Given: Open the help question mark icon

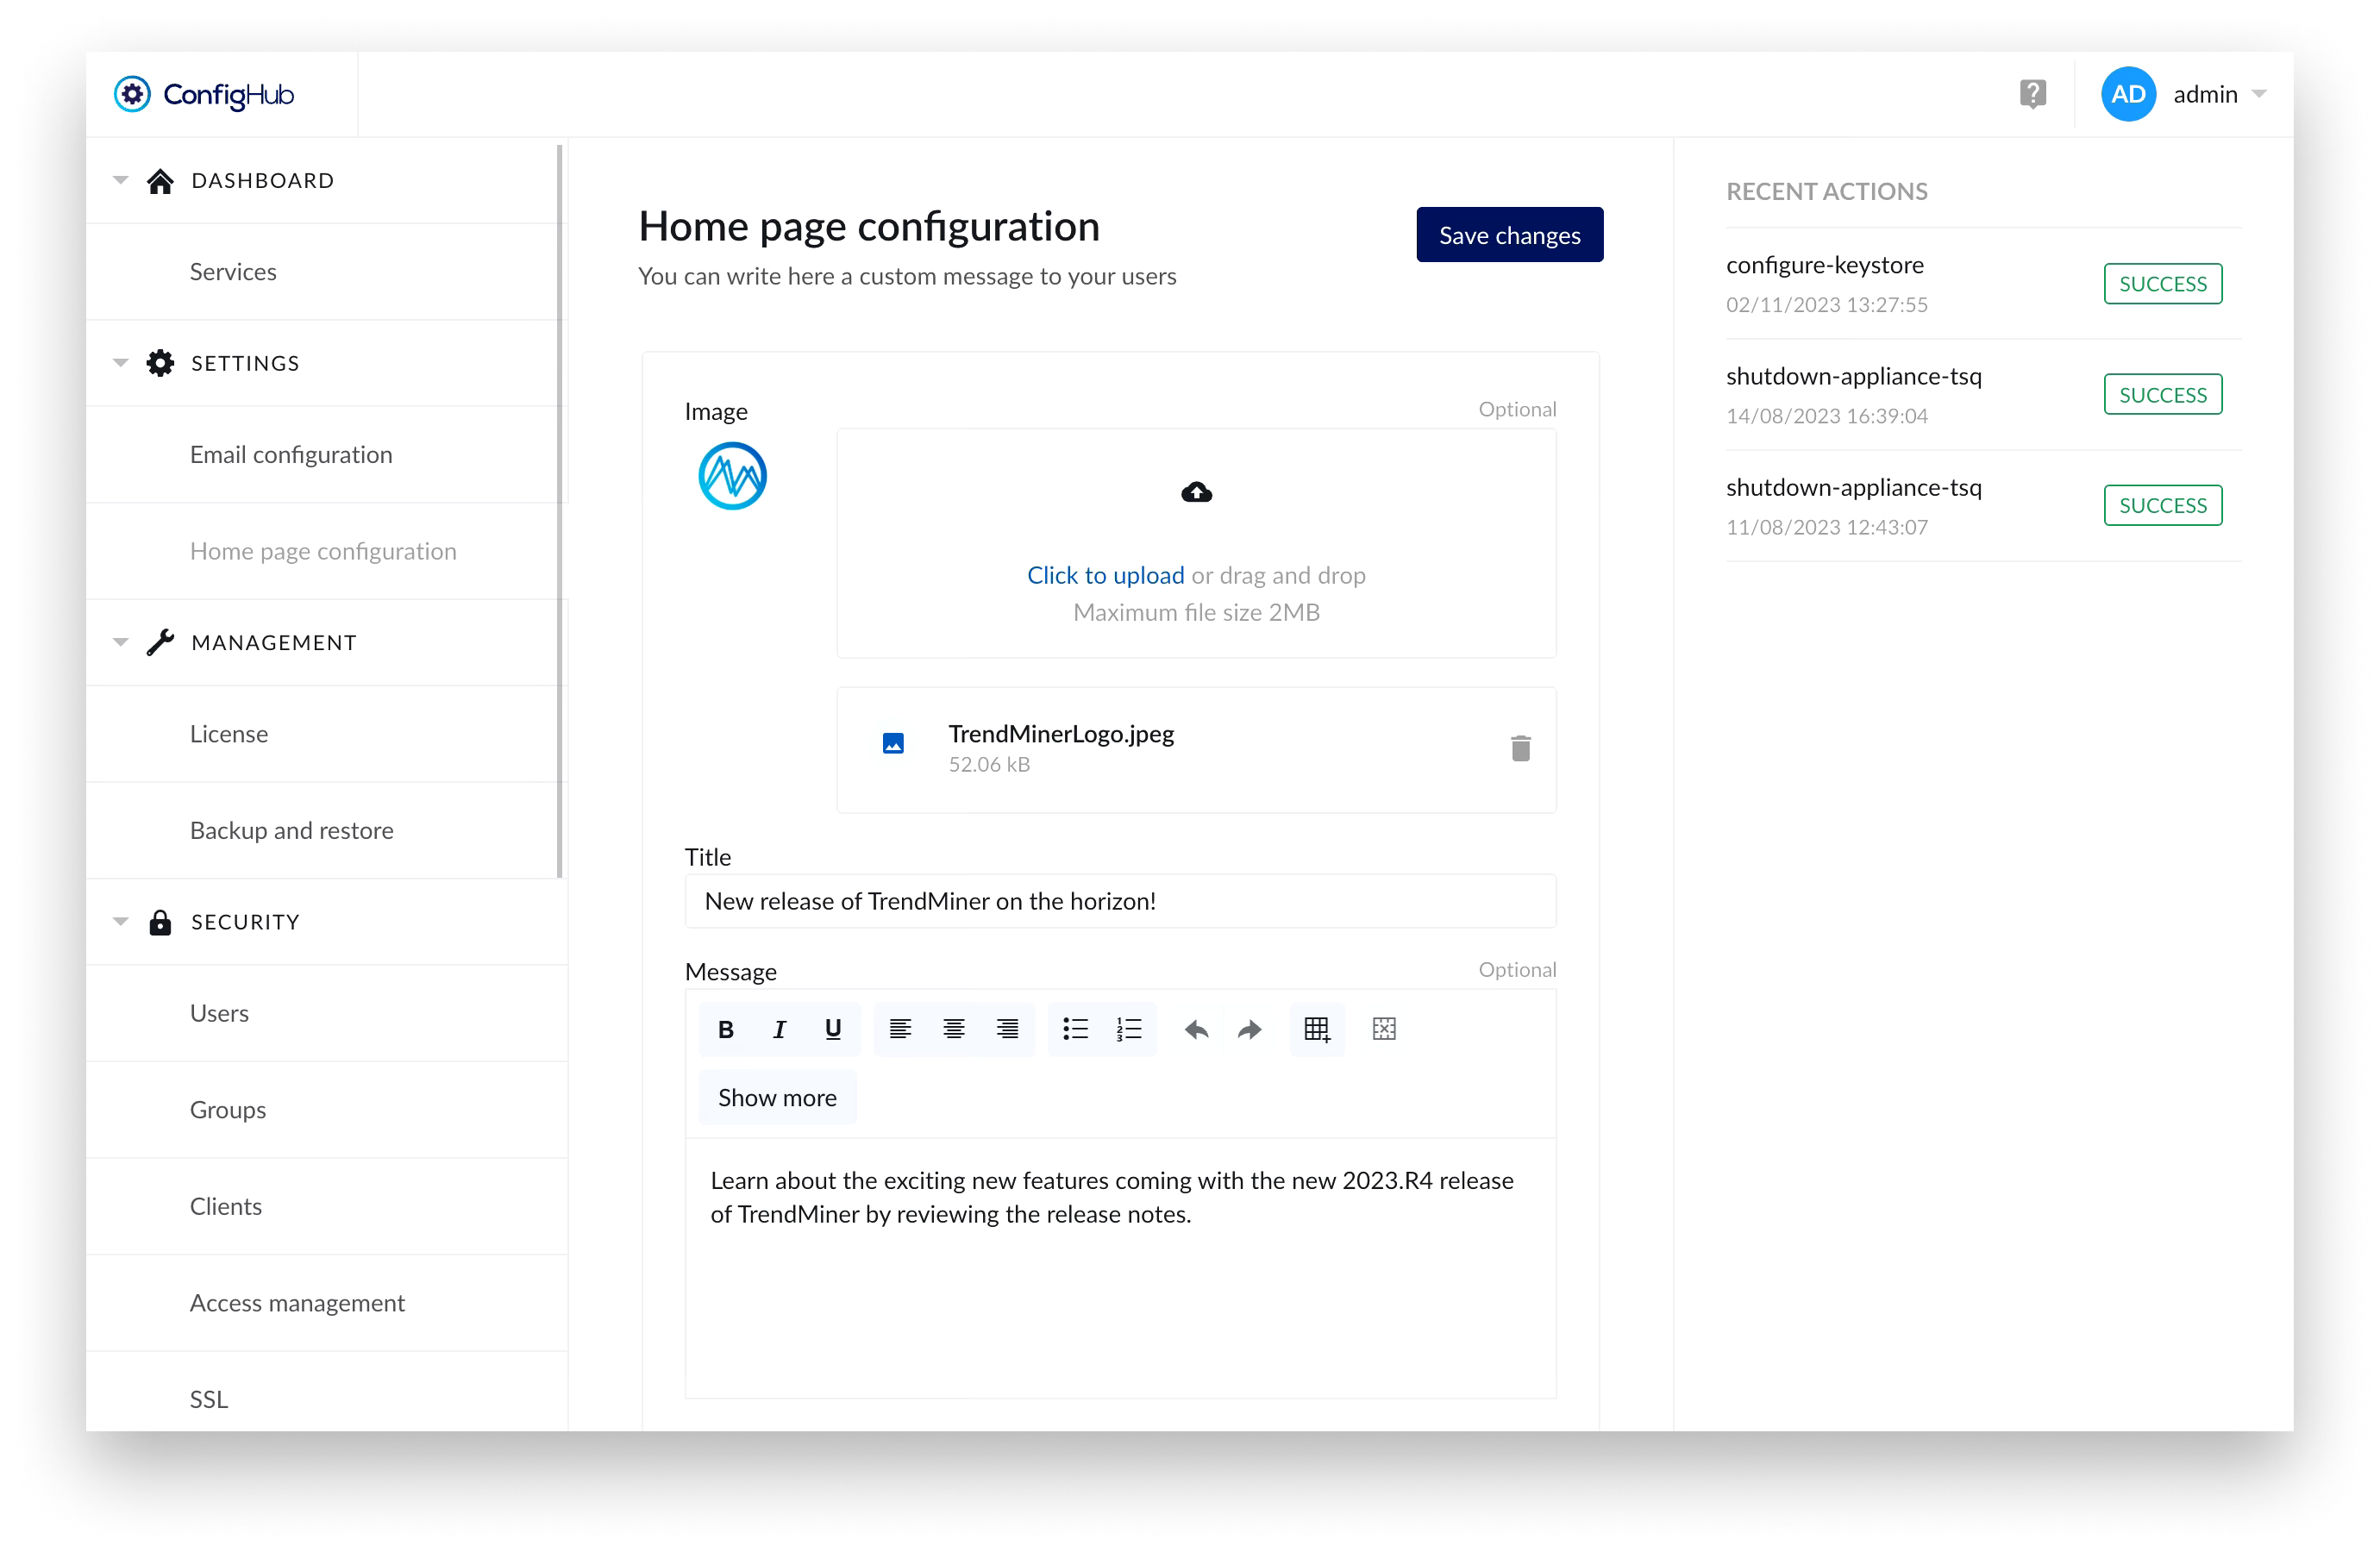Looking at the screenshot, I should [x=2032, y=94].
